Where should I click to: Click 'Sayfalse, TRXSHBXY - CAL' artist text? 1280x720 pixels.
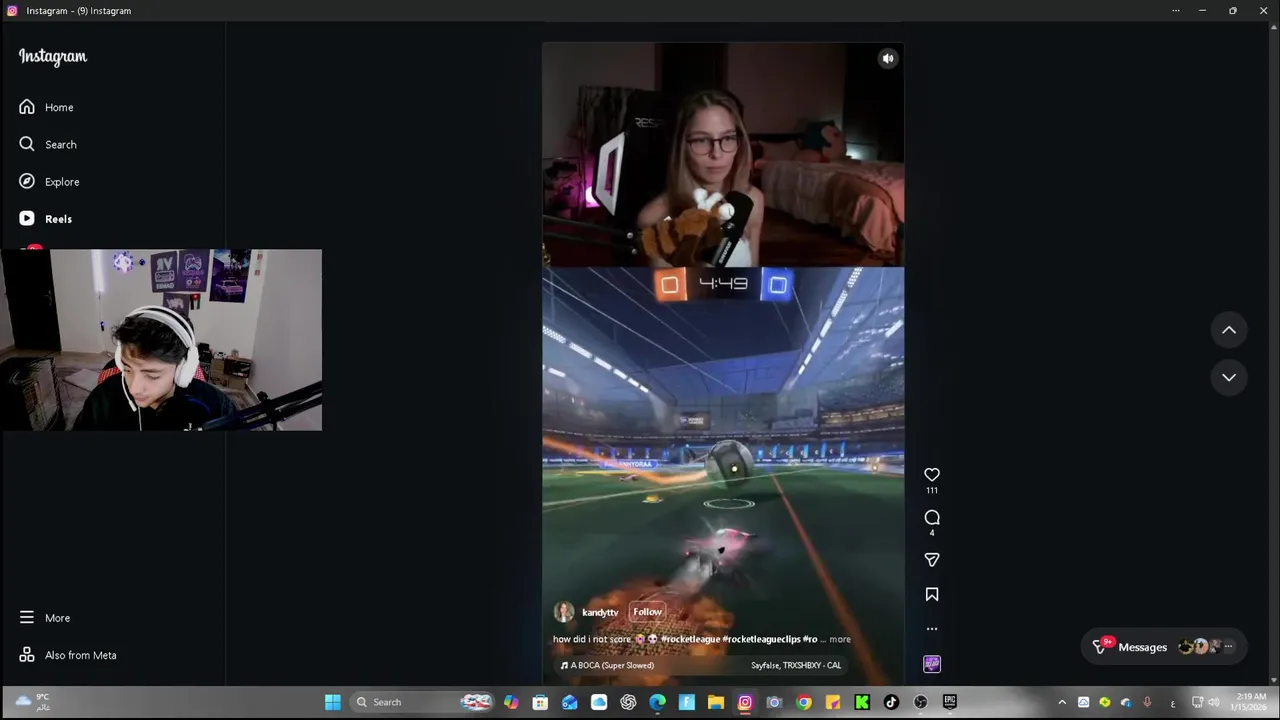point(796,665)
